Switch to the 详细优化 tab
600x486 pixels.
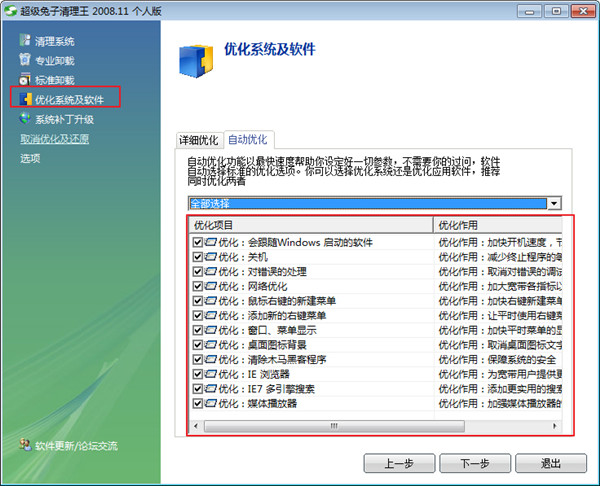pos(198,140)
